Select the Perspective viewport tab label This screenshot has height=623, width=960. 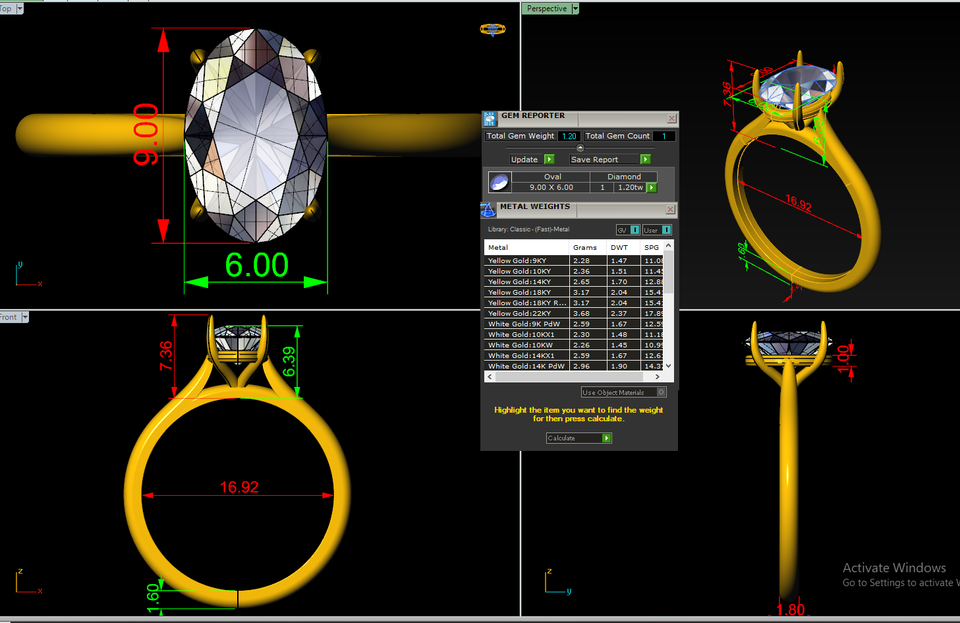(546, 9)
